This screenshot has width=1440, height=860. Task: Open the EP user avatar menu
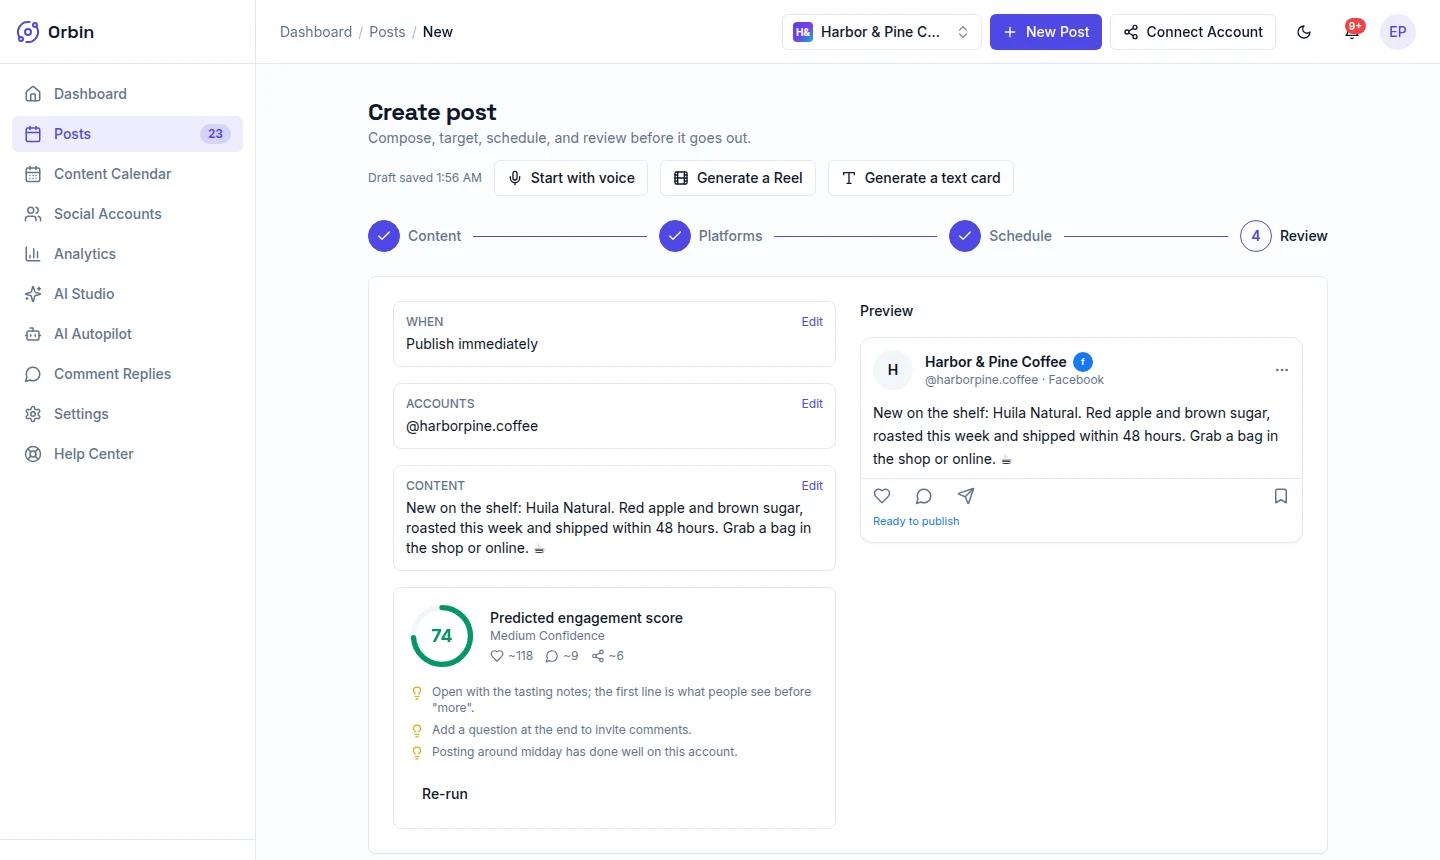(1398, 32)
